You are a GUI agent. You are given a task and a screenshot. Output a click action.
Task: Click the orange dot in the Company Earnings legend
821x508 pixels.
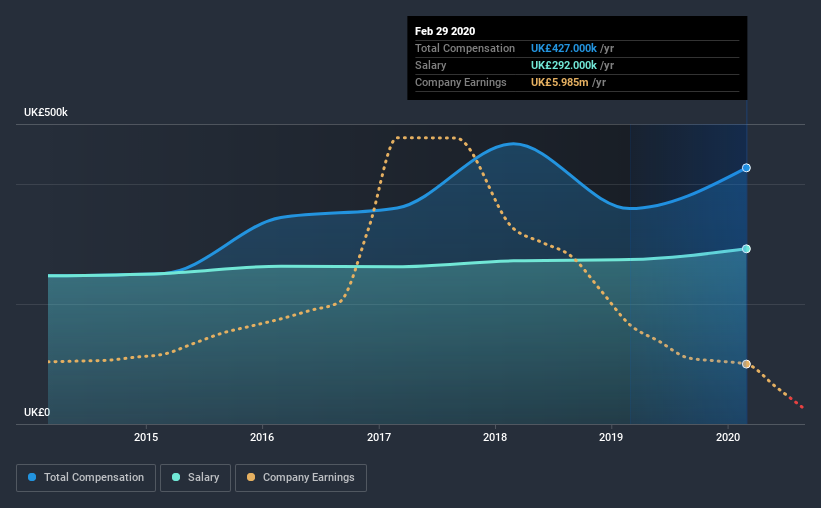[251, 477]
